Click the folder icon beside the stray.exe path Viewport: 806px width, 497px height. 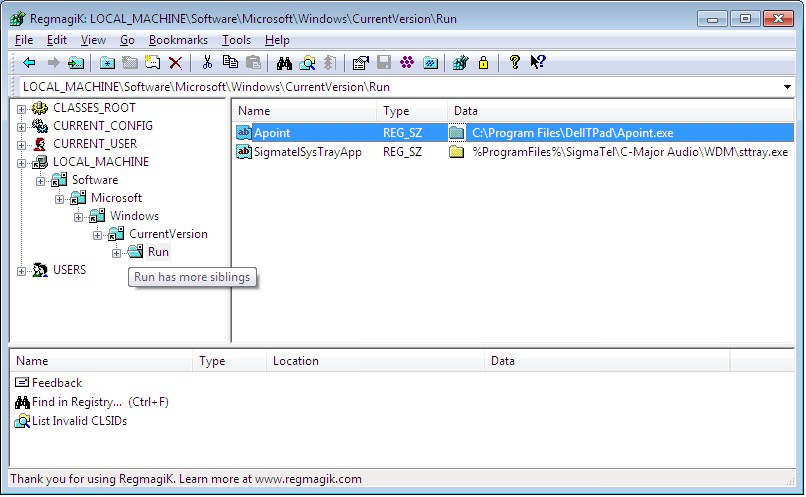pyautogui.click(x=456, y=152)
